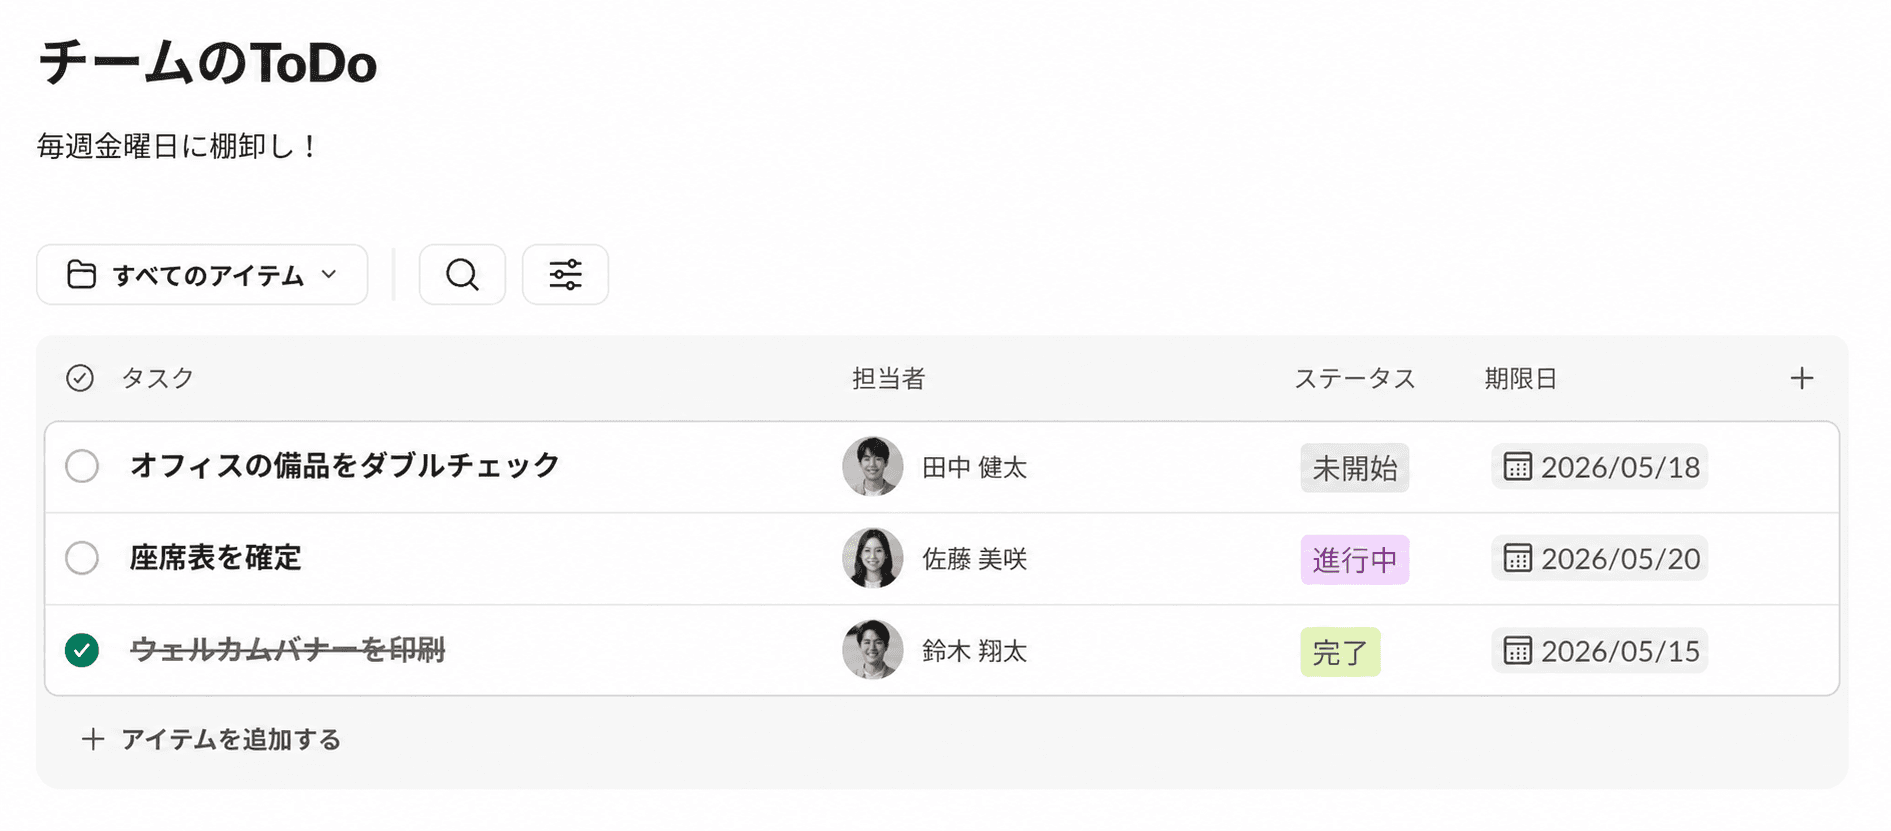Click the green 完了 status tag
1891x831 pixels.
1340,652
